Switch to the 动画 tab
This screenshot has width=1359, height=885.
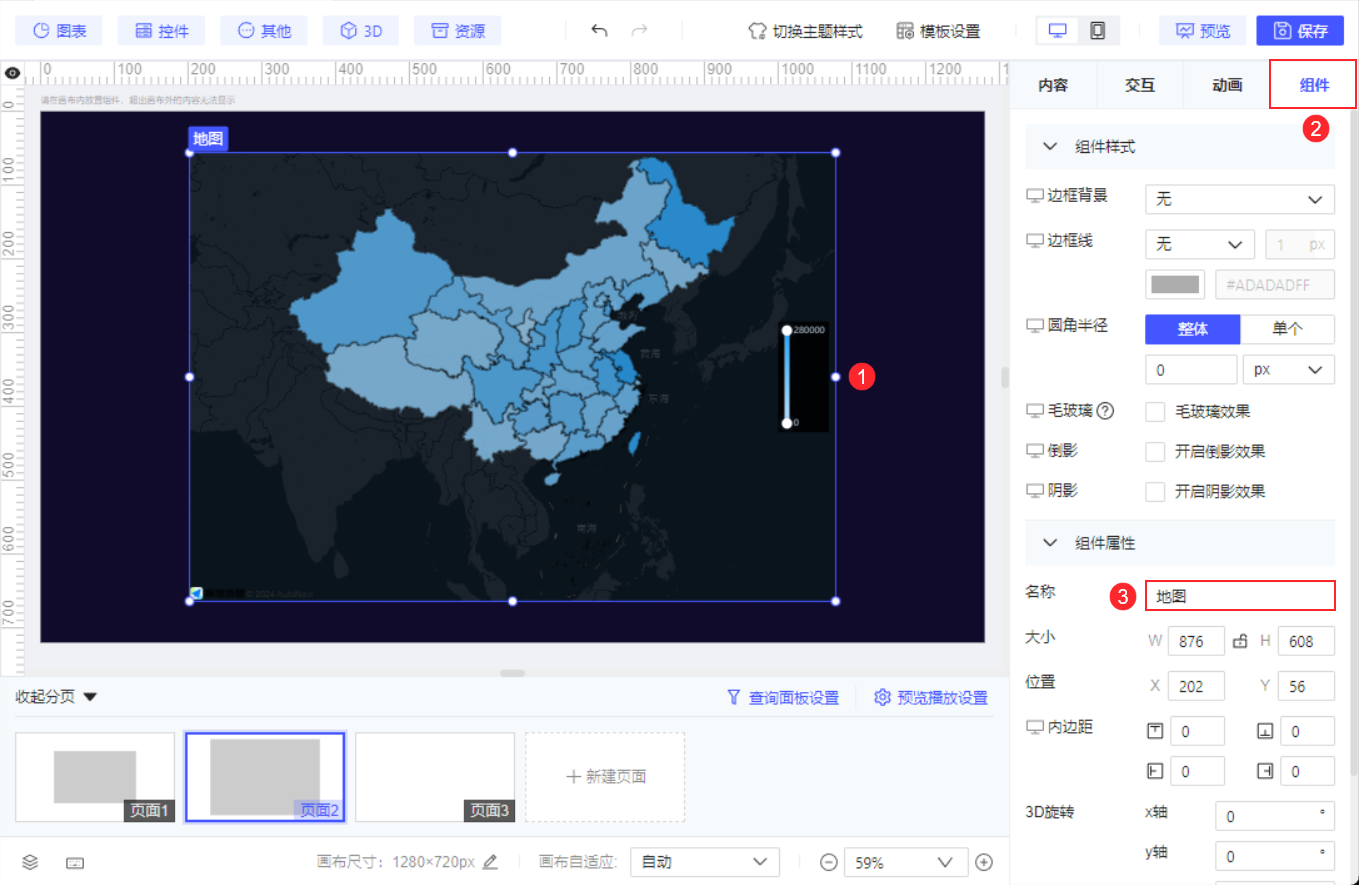click(1227, 85)
